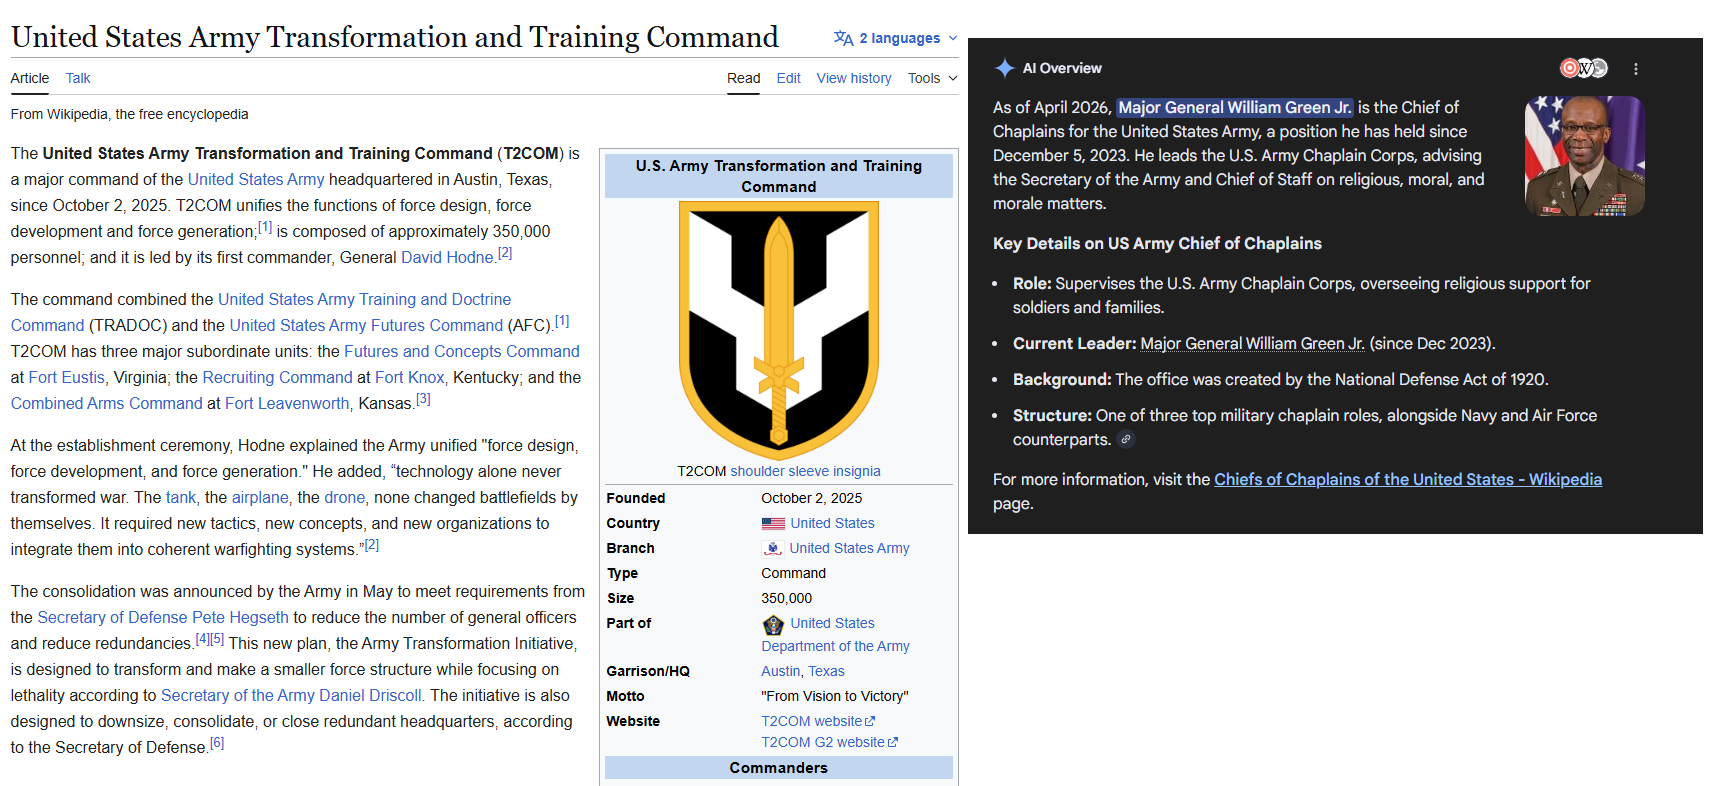The height and width of the screenshot is (786, 1725).
Task: Click the link icon after "counterparts."
Action: 1126,439
